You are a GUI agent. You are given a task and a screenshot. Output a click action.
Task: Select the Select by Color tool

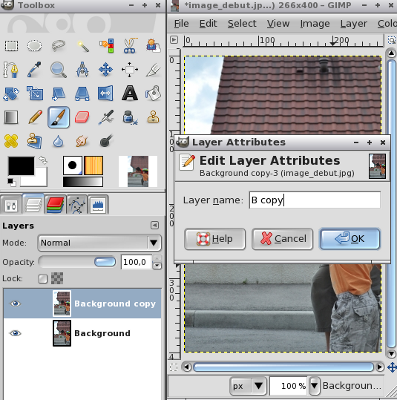point(106,46)
